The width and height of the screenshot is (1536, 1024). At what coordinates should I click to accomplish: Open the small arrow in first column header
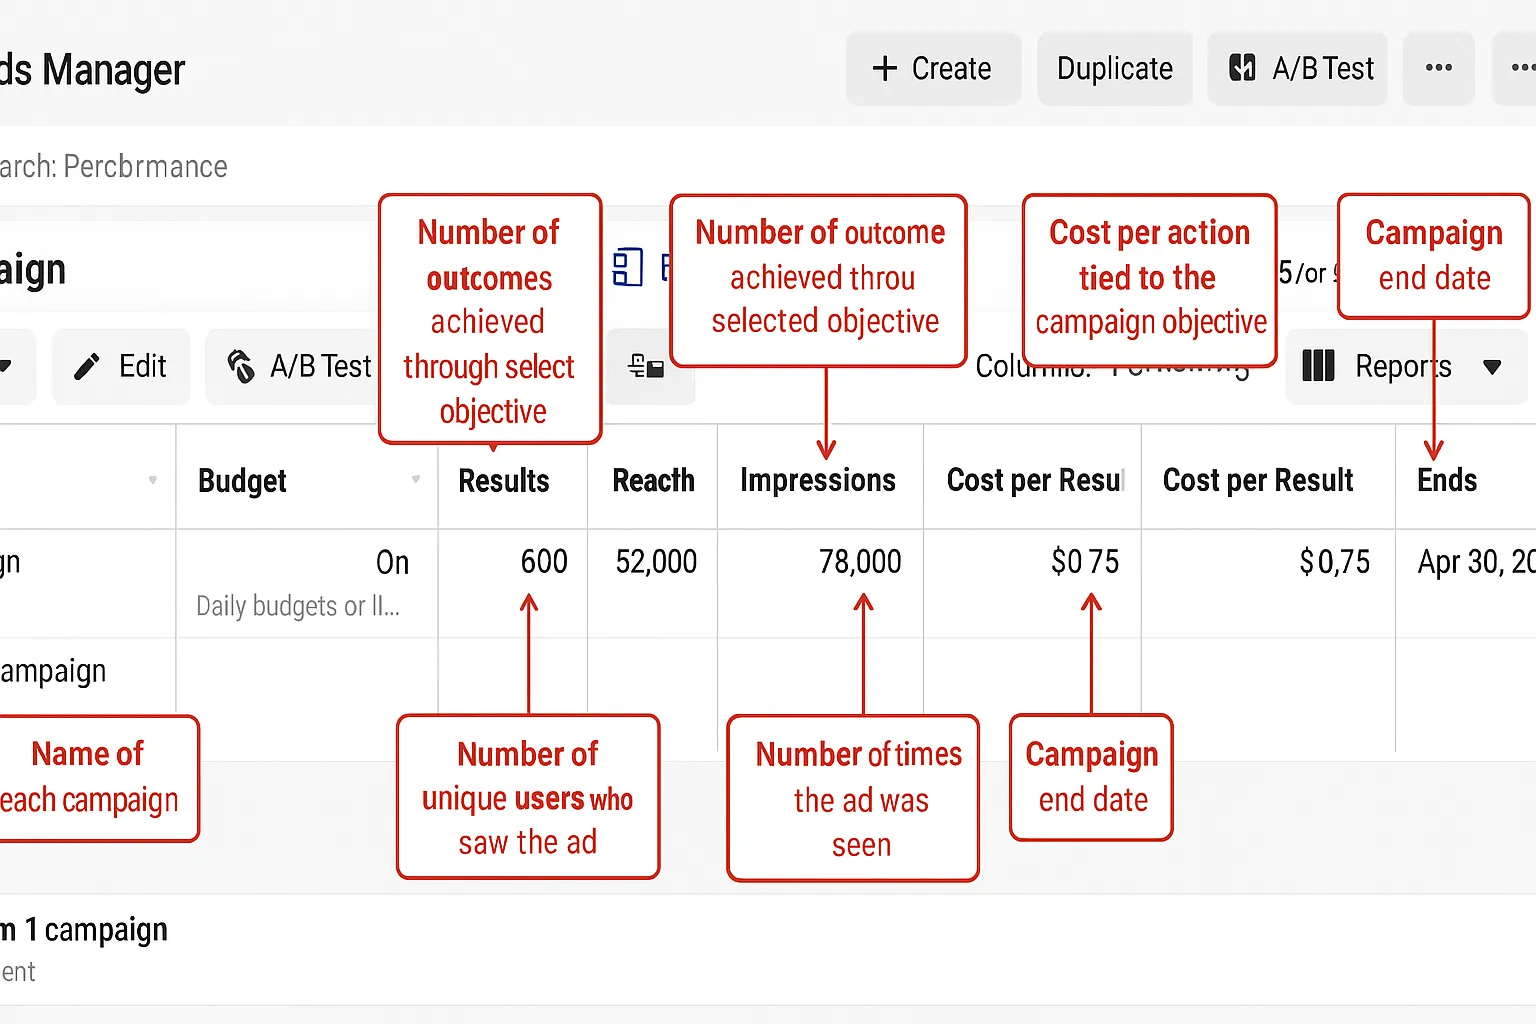[x=153, y=480]
